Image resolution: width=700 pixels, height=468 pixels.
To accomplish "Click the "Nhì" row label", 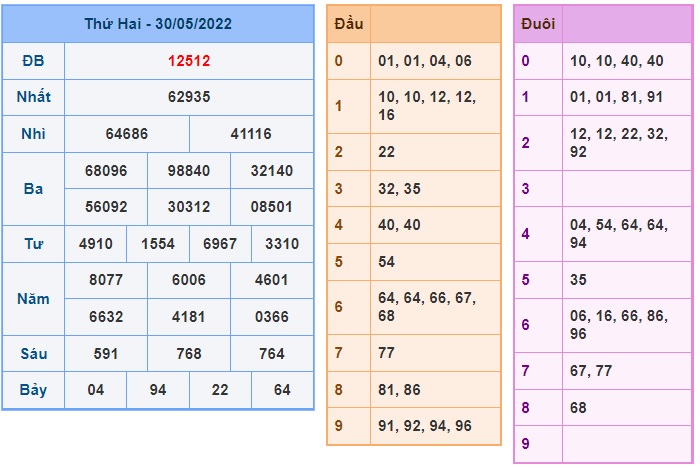I will pyautogui.click(x=33, y=134).
